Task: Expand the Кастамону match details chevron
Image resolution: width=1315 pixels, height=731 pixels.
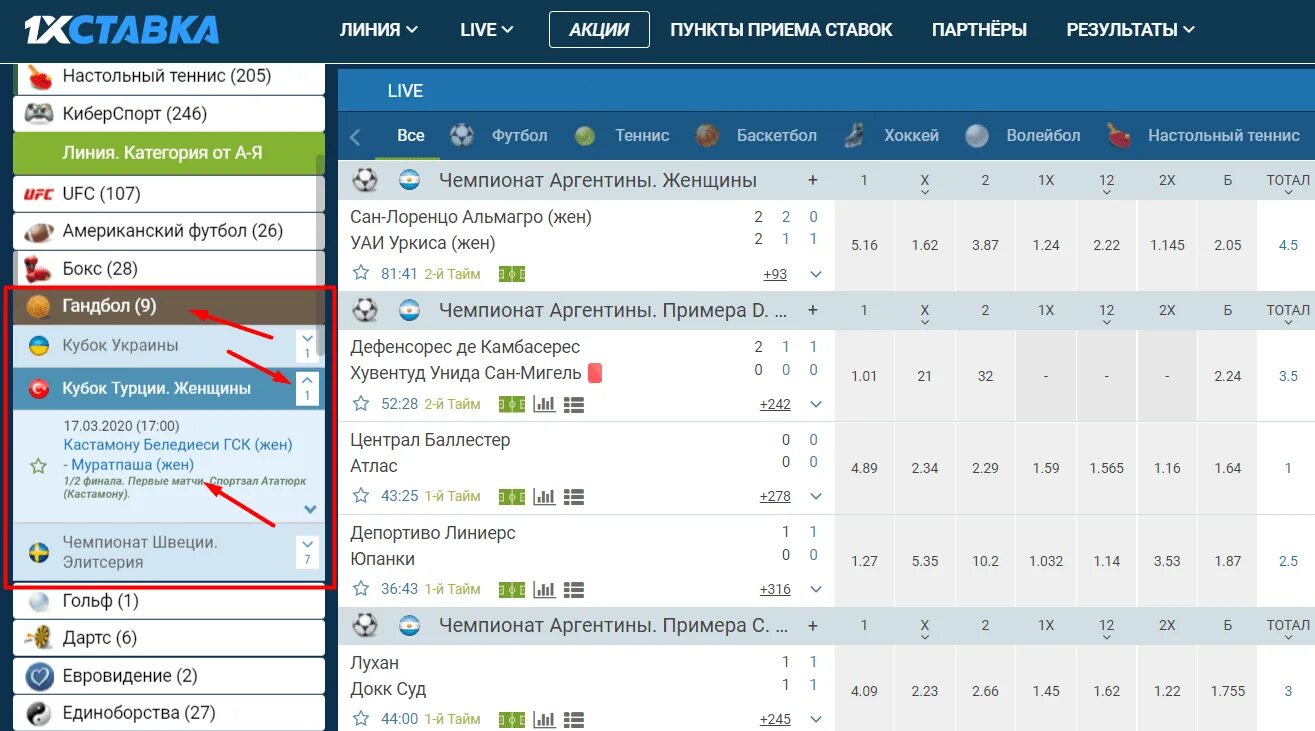Action: pos(310,509)
